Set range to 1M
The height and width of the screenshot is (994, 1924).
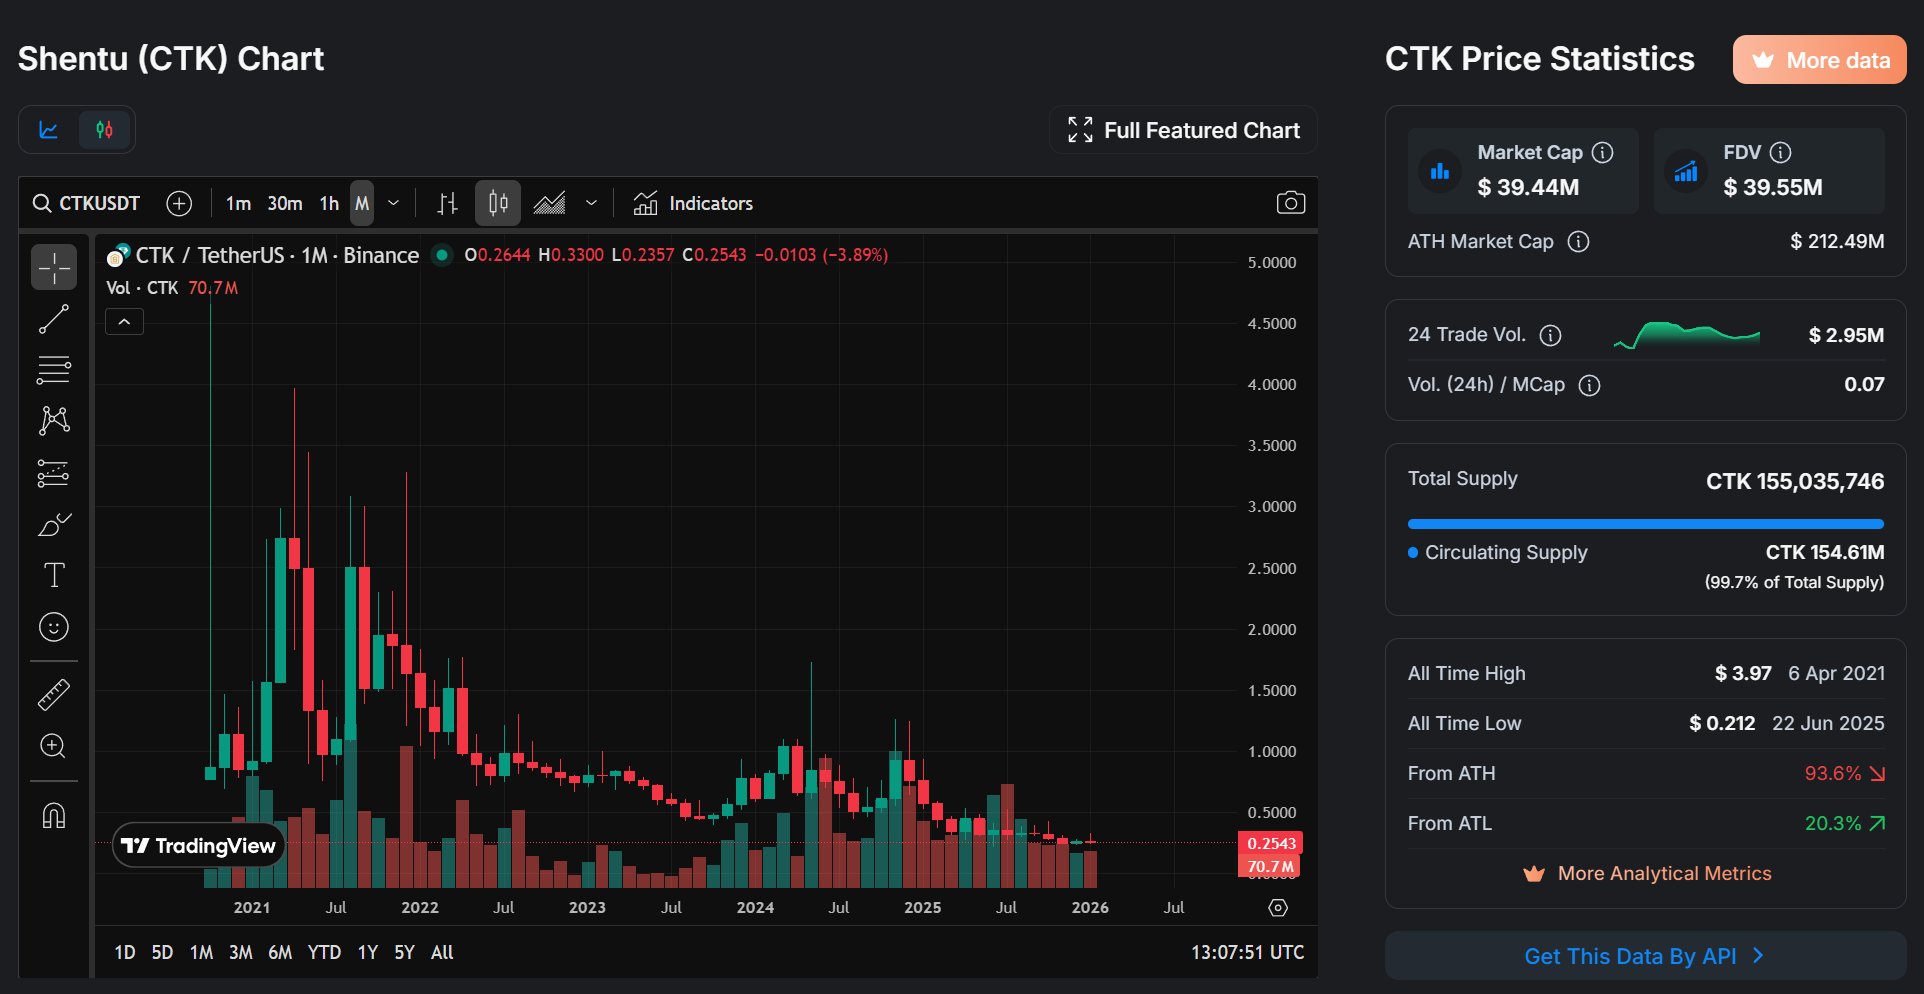tap(201, 952)
